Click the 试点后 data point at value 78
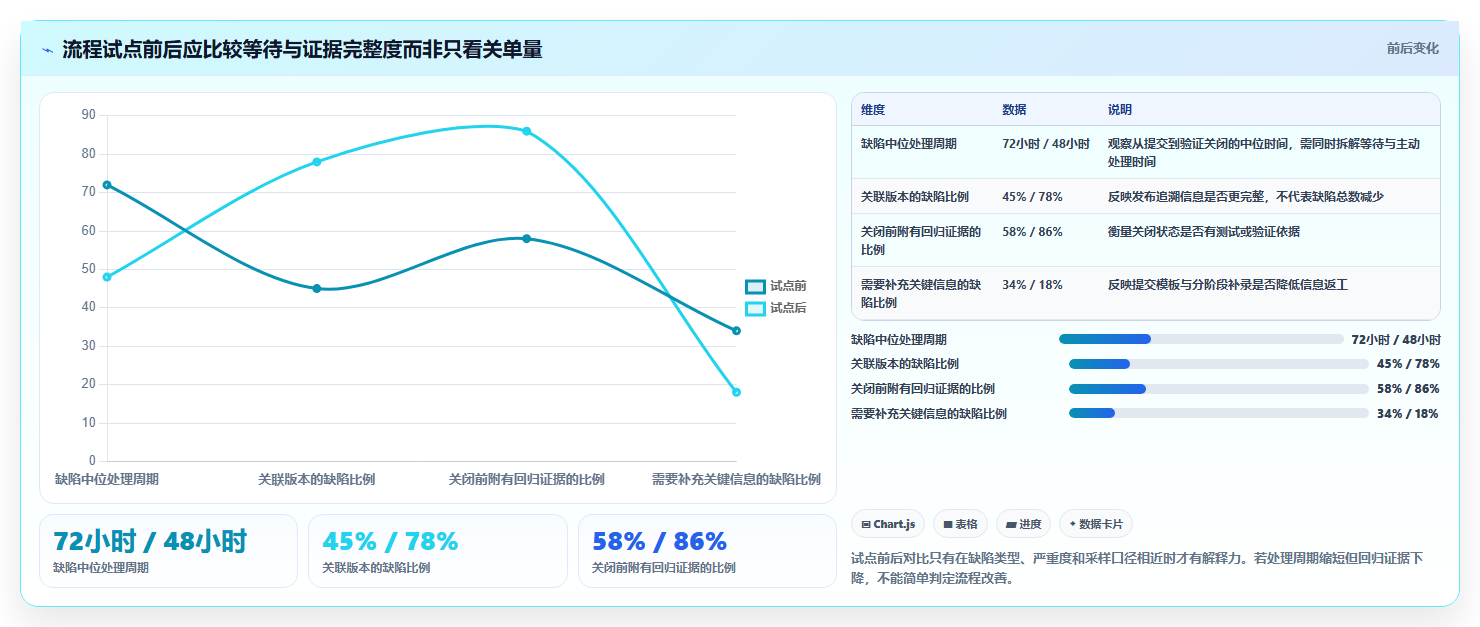This screenshot has height=627, width=1480. click(317, 161)
